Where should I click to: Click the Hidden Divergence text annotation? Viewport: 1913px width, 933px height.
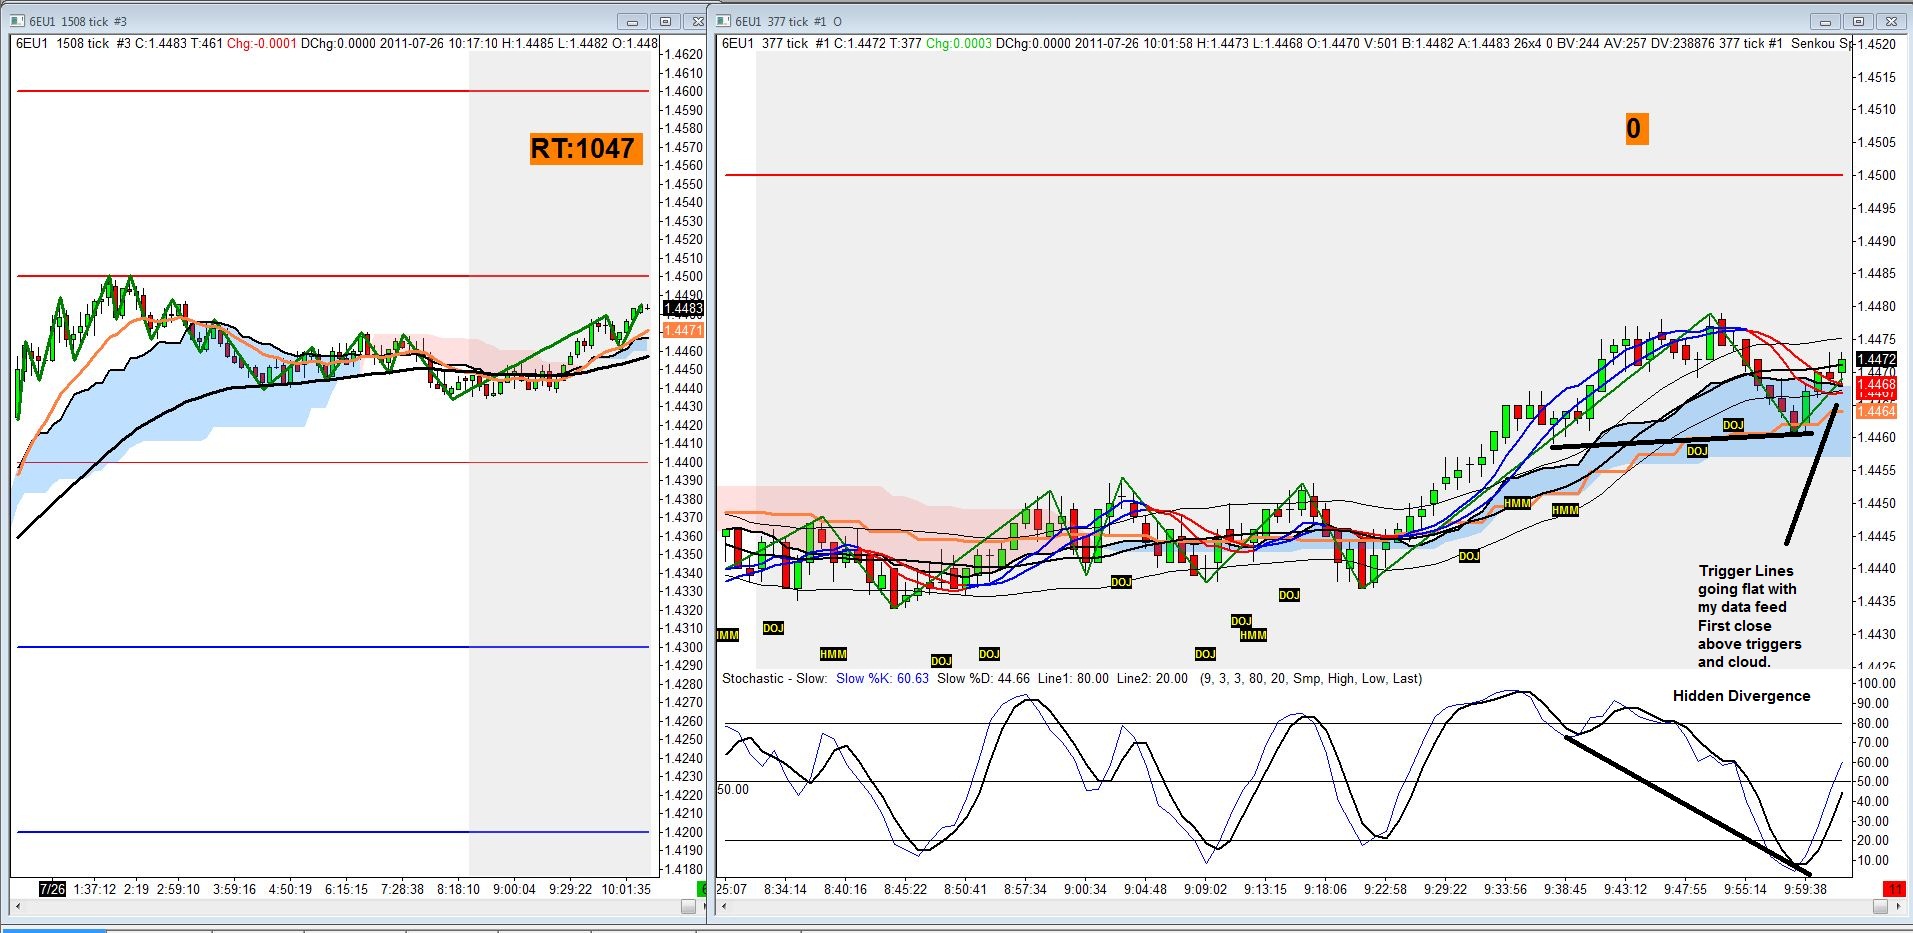tap(1741, 696)
